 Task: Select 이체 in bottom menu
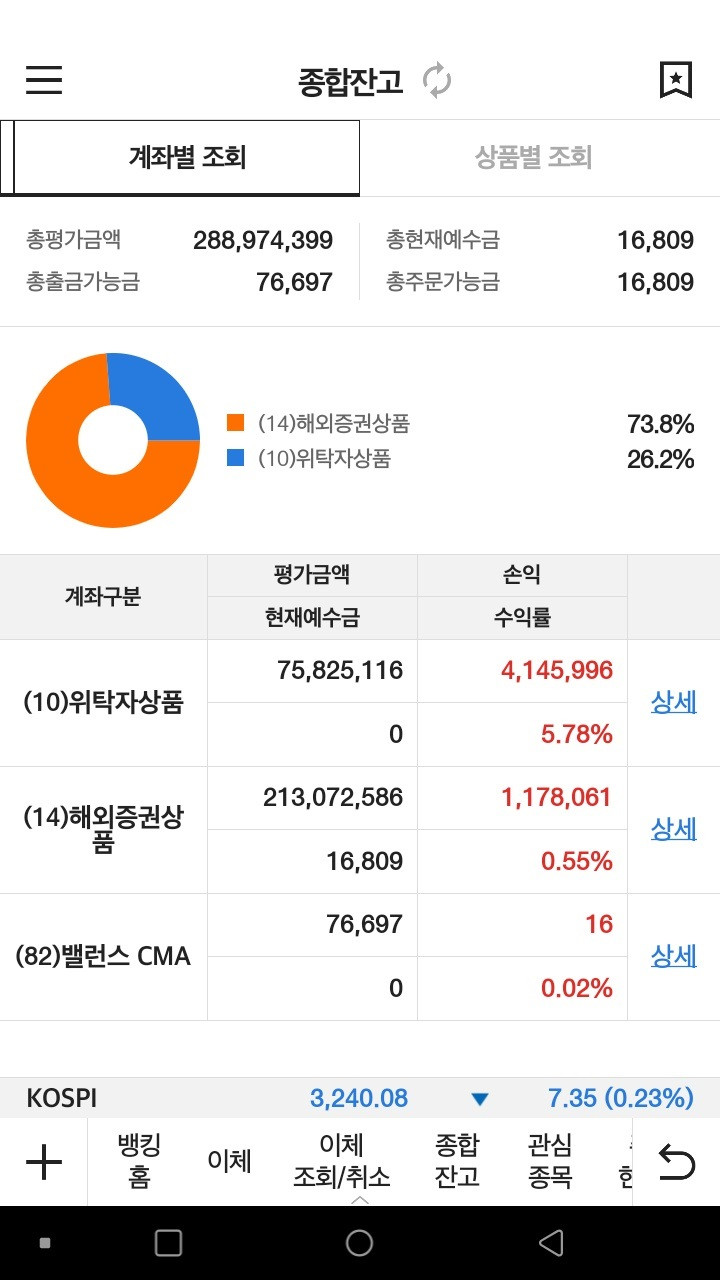(229, 1161)
